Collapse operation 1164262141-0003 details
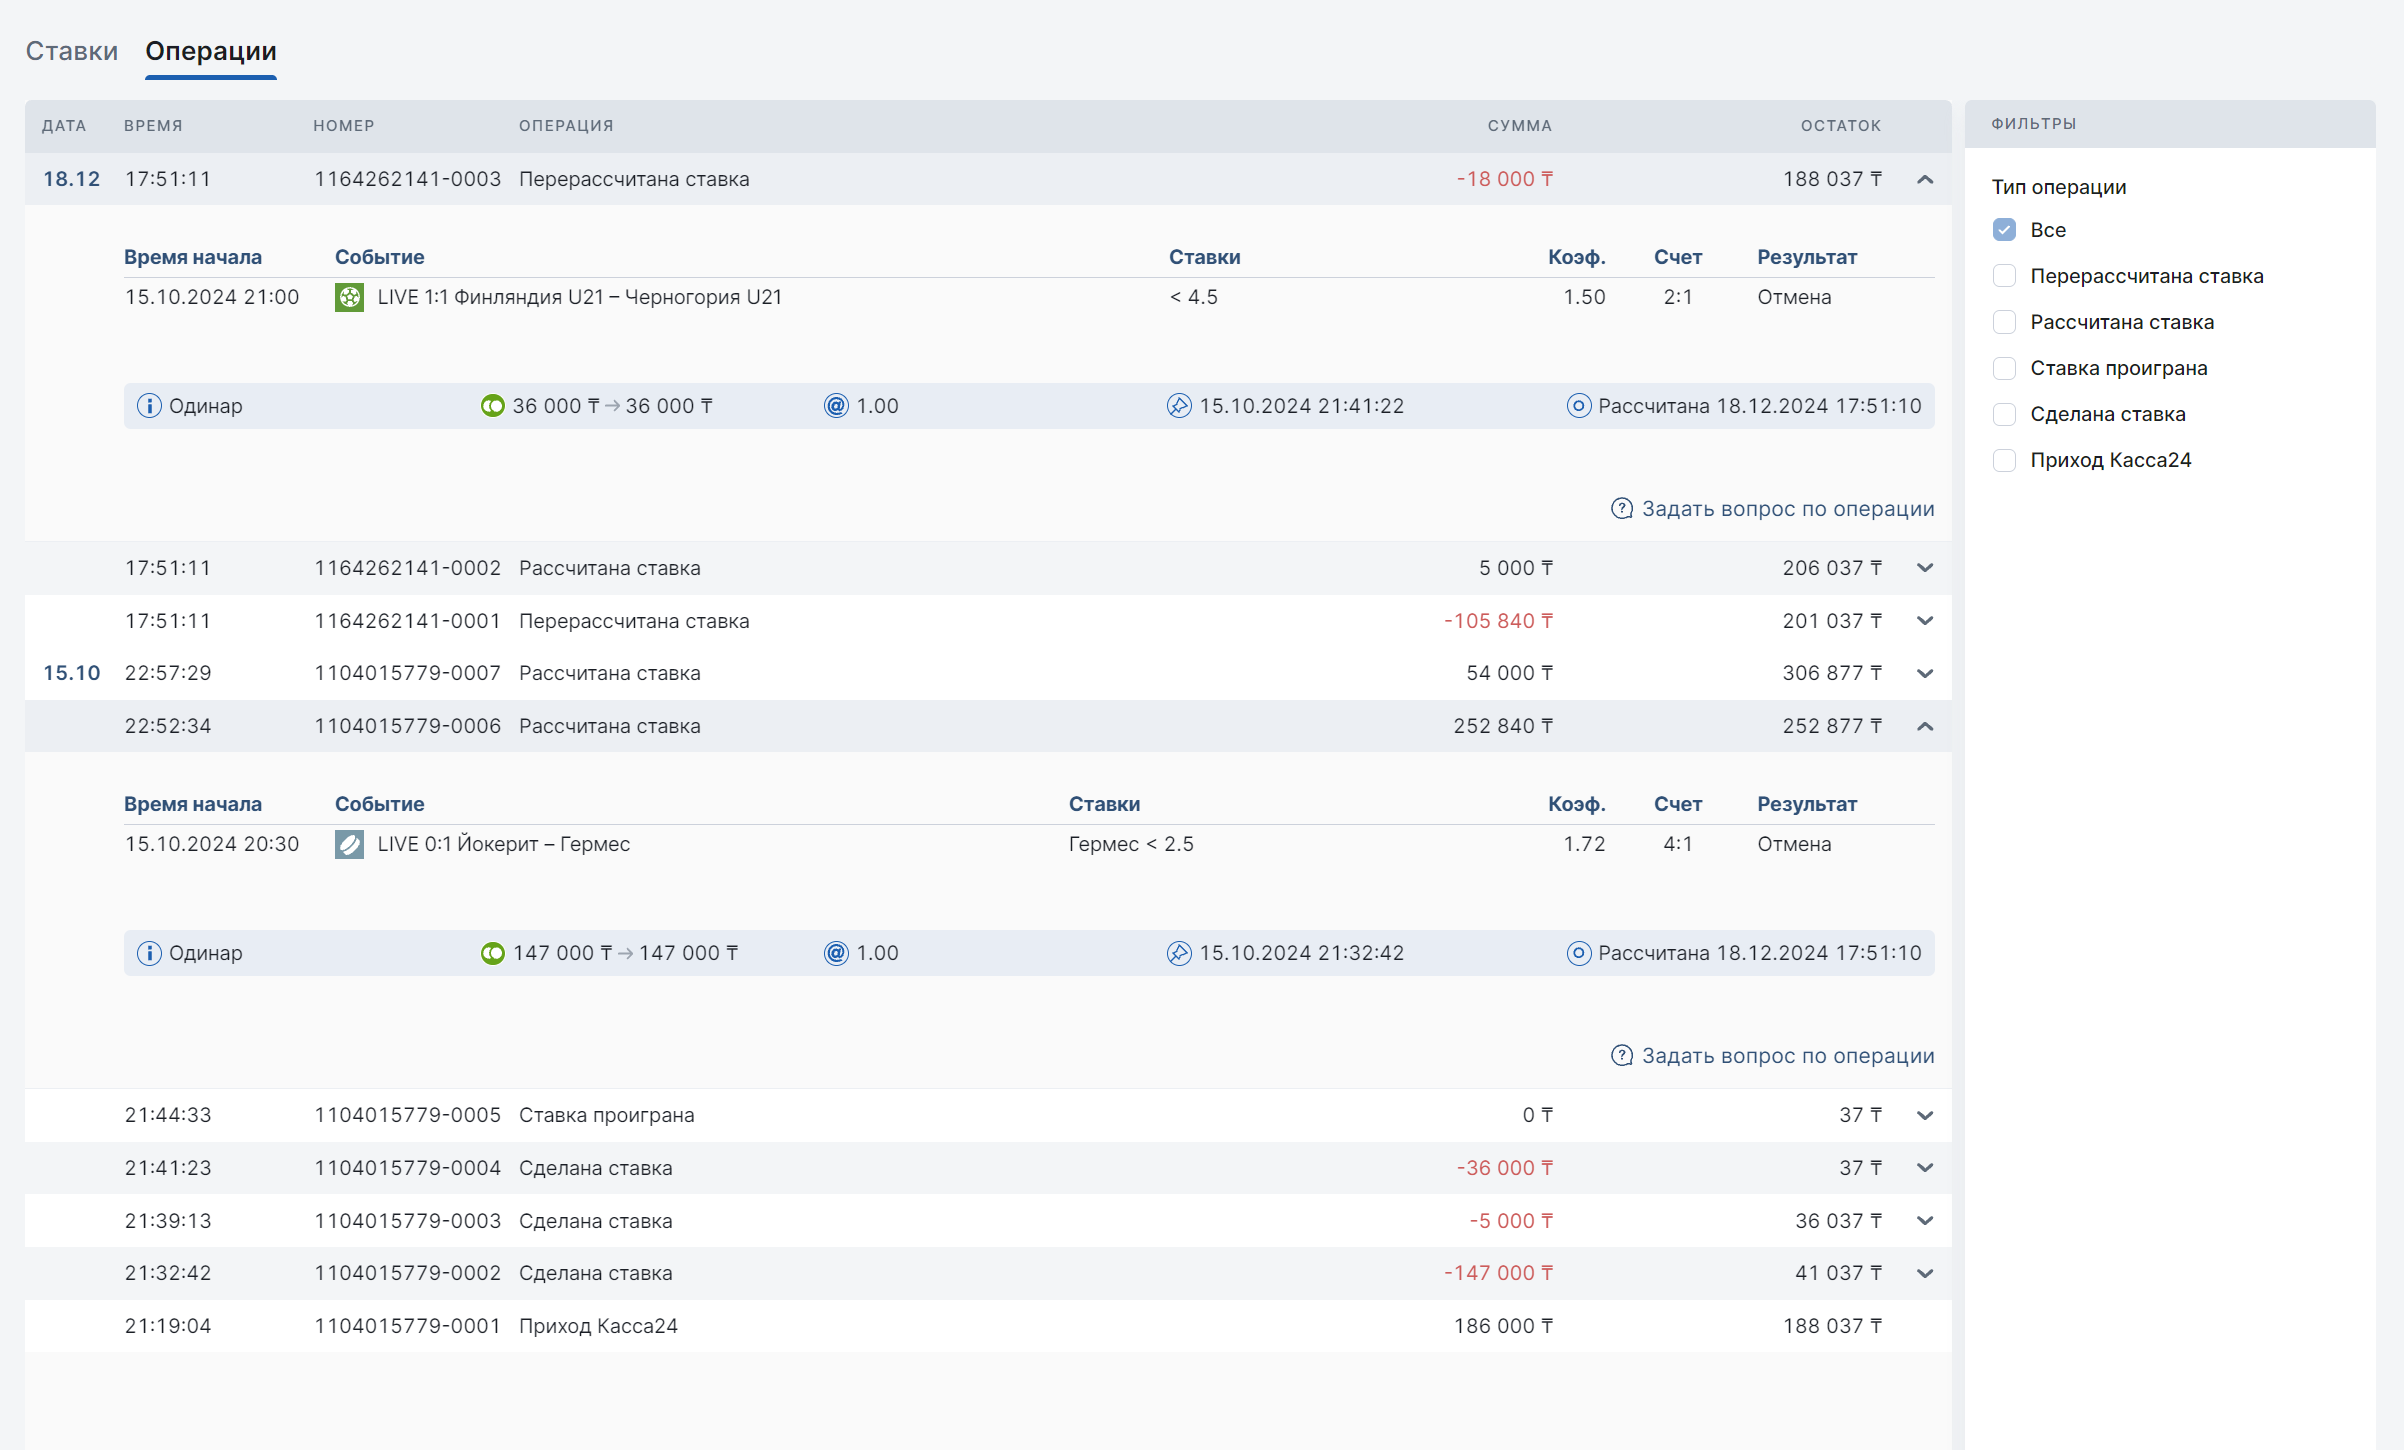 pyautogui.click(x=1925, y=179)
